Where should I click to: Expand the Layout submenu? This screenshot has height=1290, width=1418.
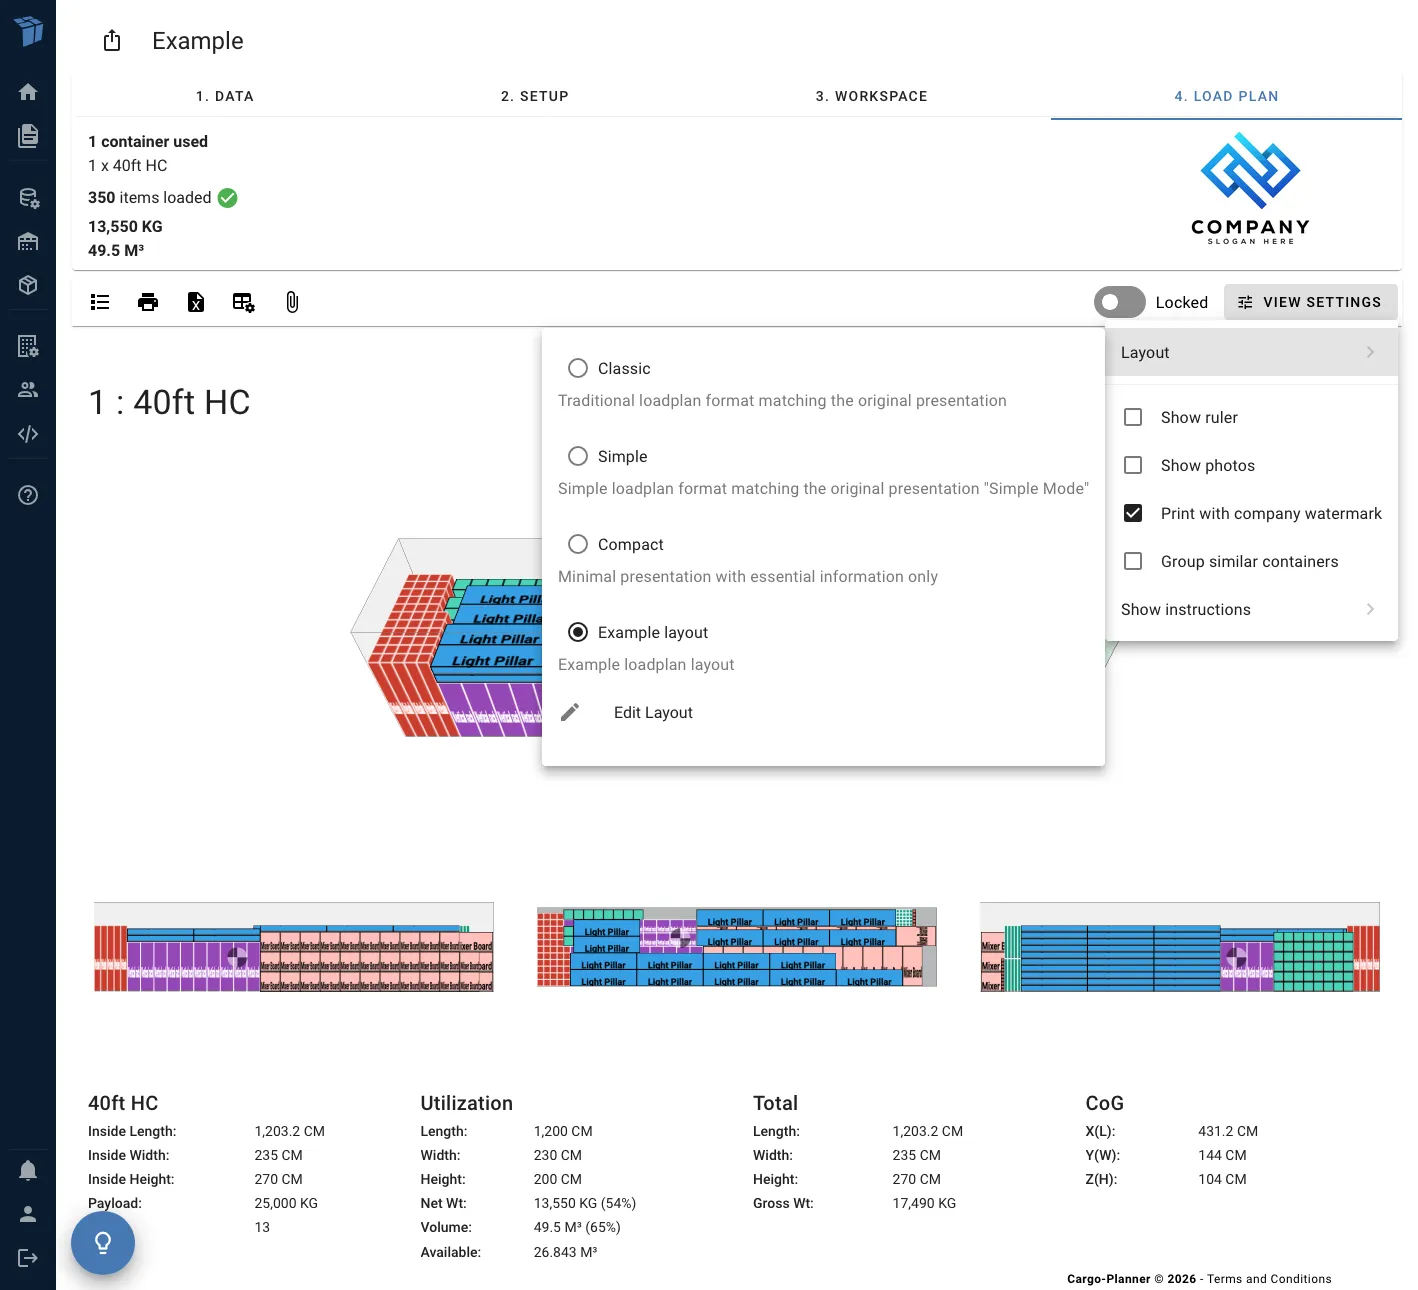coord(1251,352)
